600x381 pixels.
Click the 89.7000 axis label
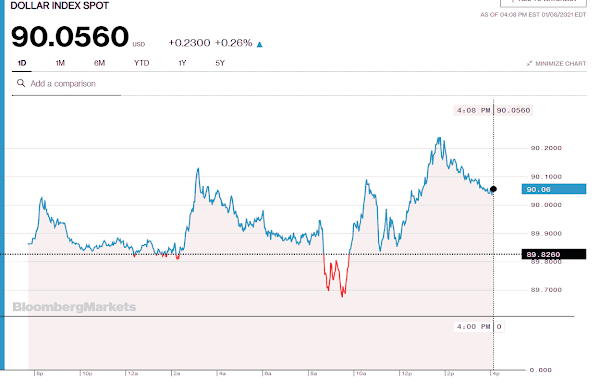(546, 290)
